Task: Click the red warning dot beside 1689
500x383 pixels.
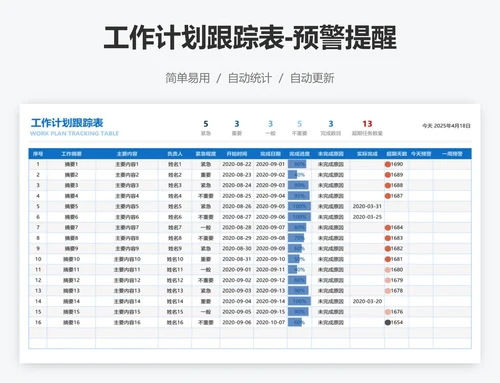Action: click(388, 175)
